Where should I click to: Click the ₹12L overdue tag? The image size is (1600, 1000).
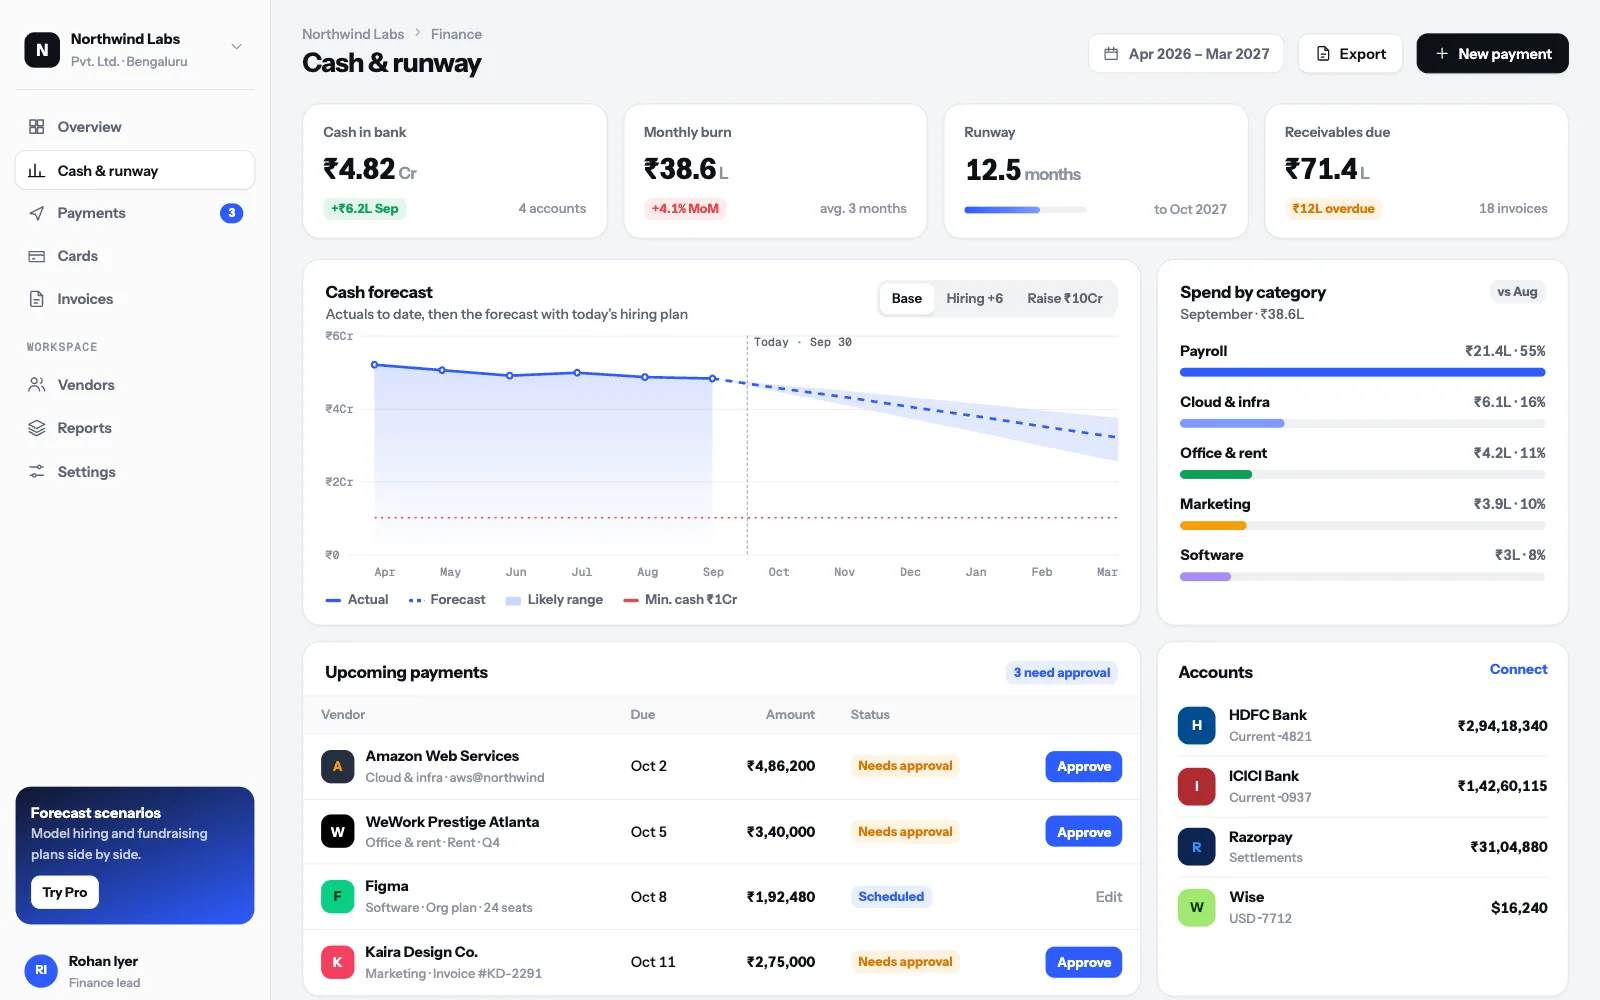[1333, 209]
